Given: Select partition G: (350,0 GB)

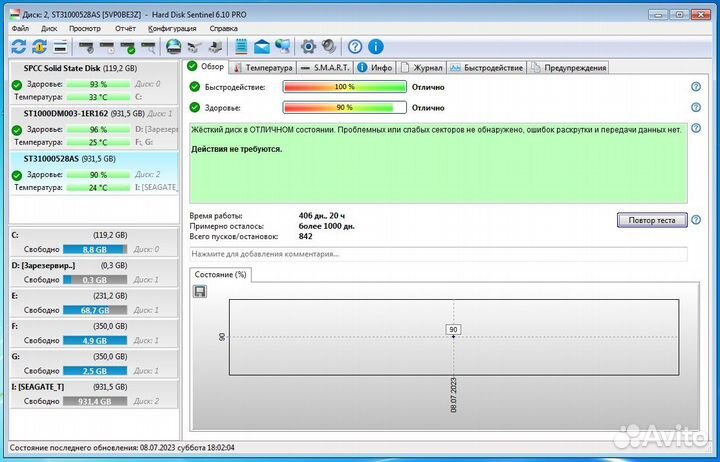Looking at the screenshot, I should [94, 364].
